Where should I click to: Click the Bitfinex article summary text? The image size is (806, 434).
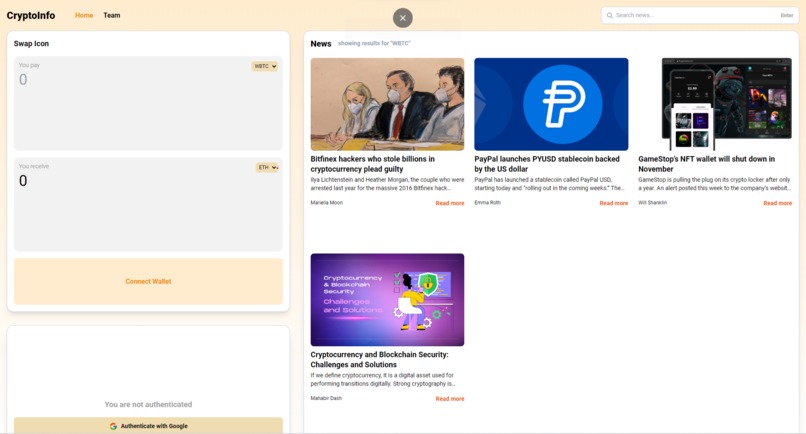[x=387, y=184]
